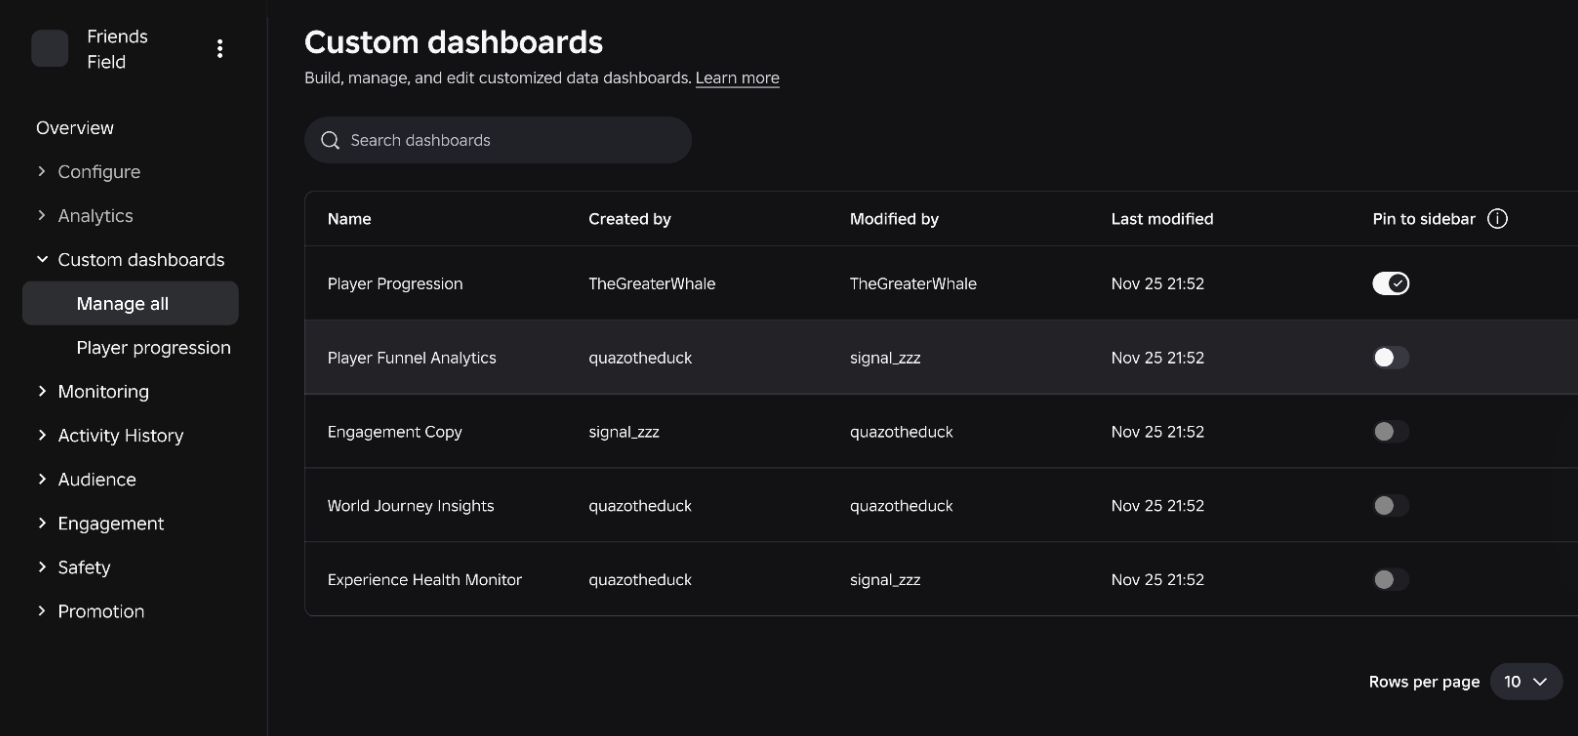Go to the Overview page
Screen dimensions: 1578x736
[75, 128]
